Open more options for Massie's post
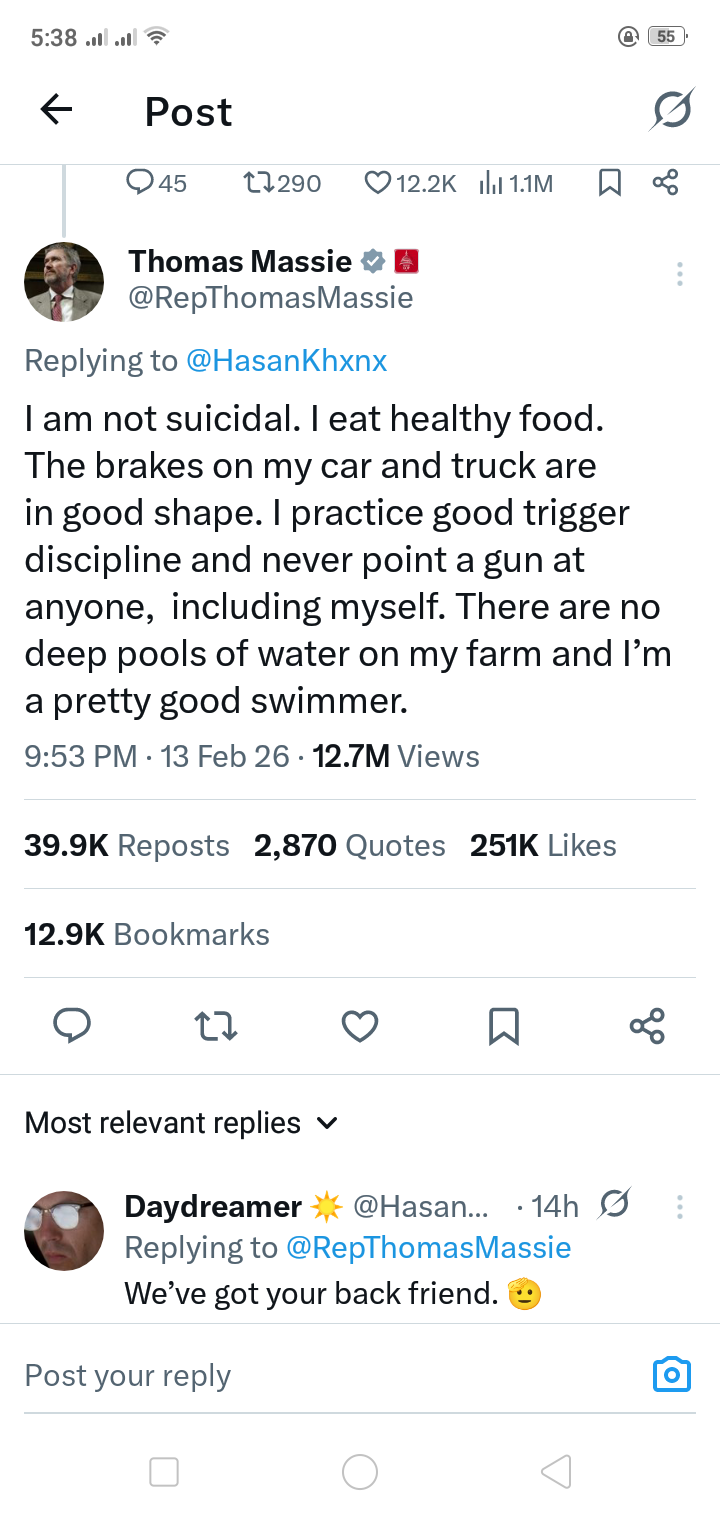 coord(680,273)
